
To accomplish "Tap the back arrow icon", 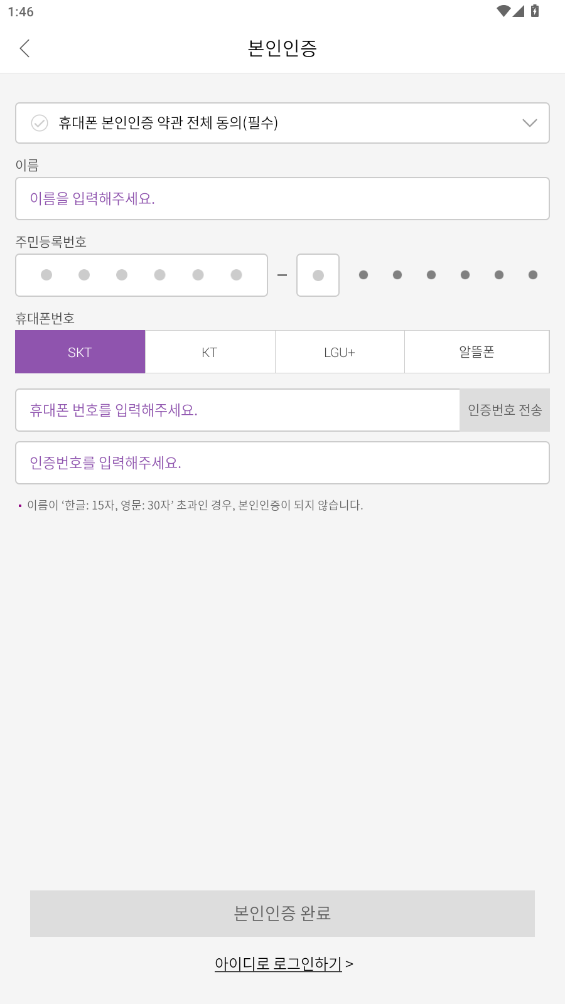I will click(25, 48).
